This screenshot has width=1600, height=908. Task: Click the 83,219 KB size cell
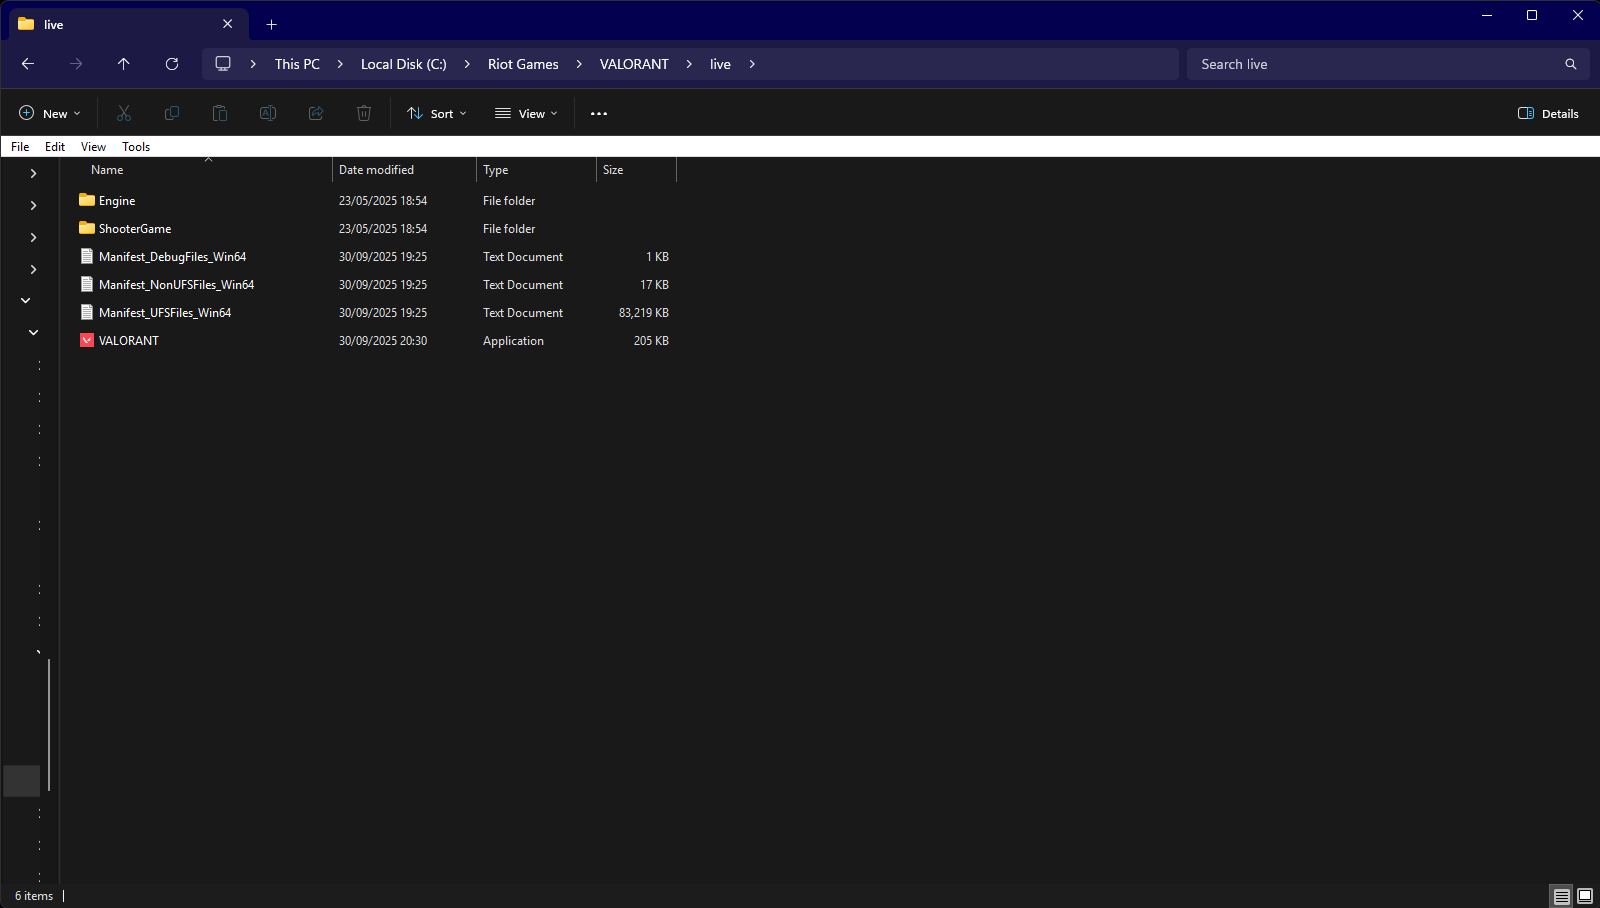click(644, 313)
